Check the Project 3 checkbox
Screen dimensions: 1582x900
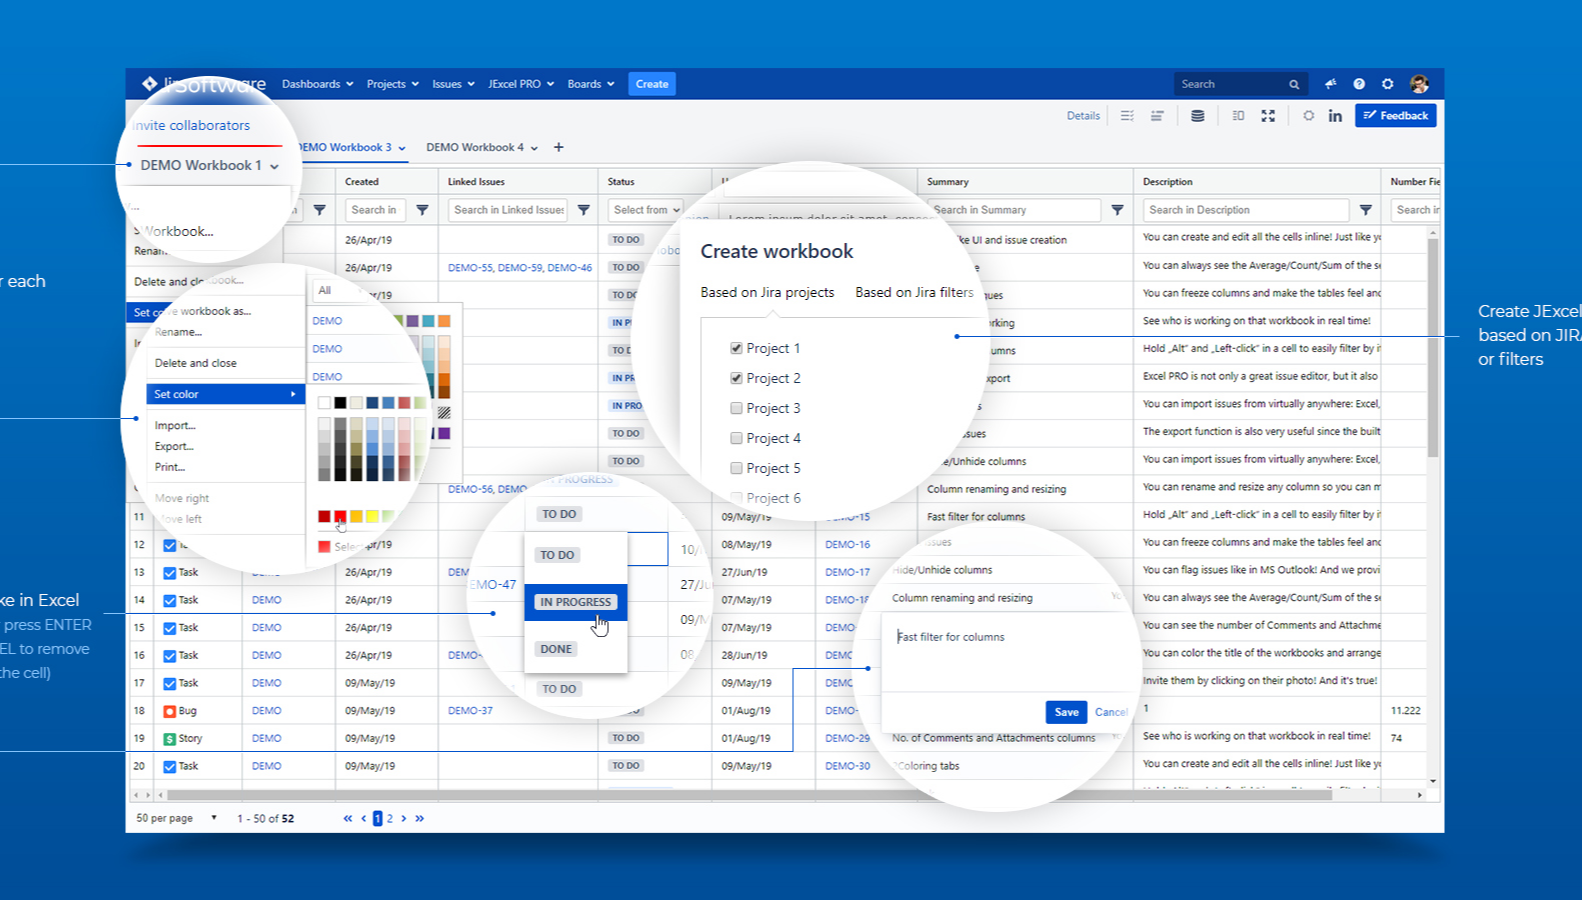pyautogui.click(x=736, y=408)
